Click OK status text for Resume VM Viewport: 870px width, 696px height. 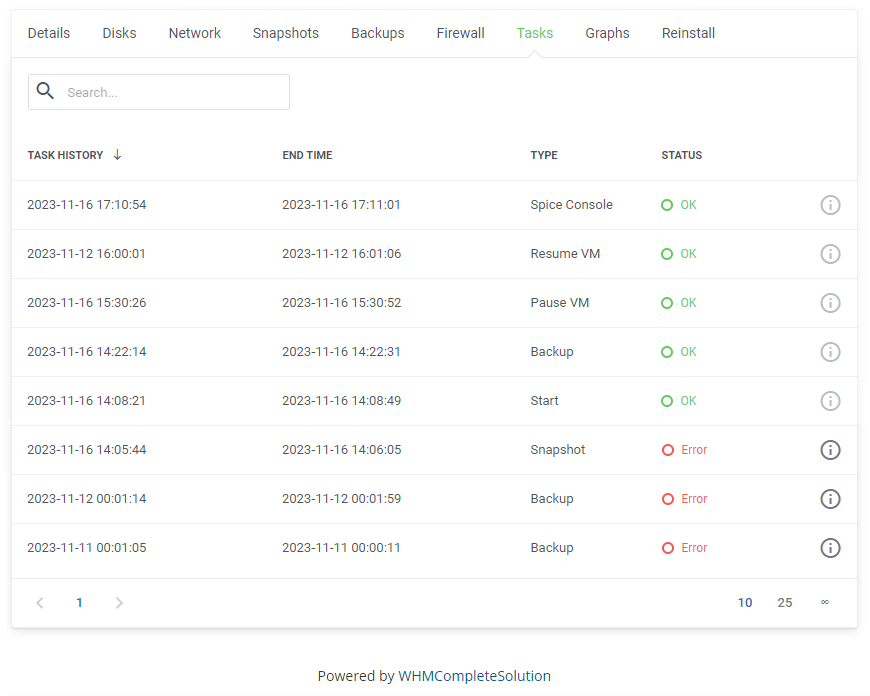pos(688,254)
